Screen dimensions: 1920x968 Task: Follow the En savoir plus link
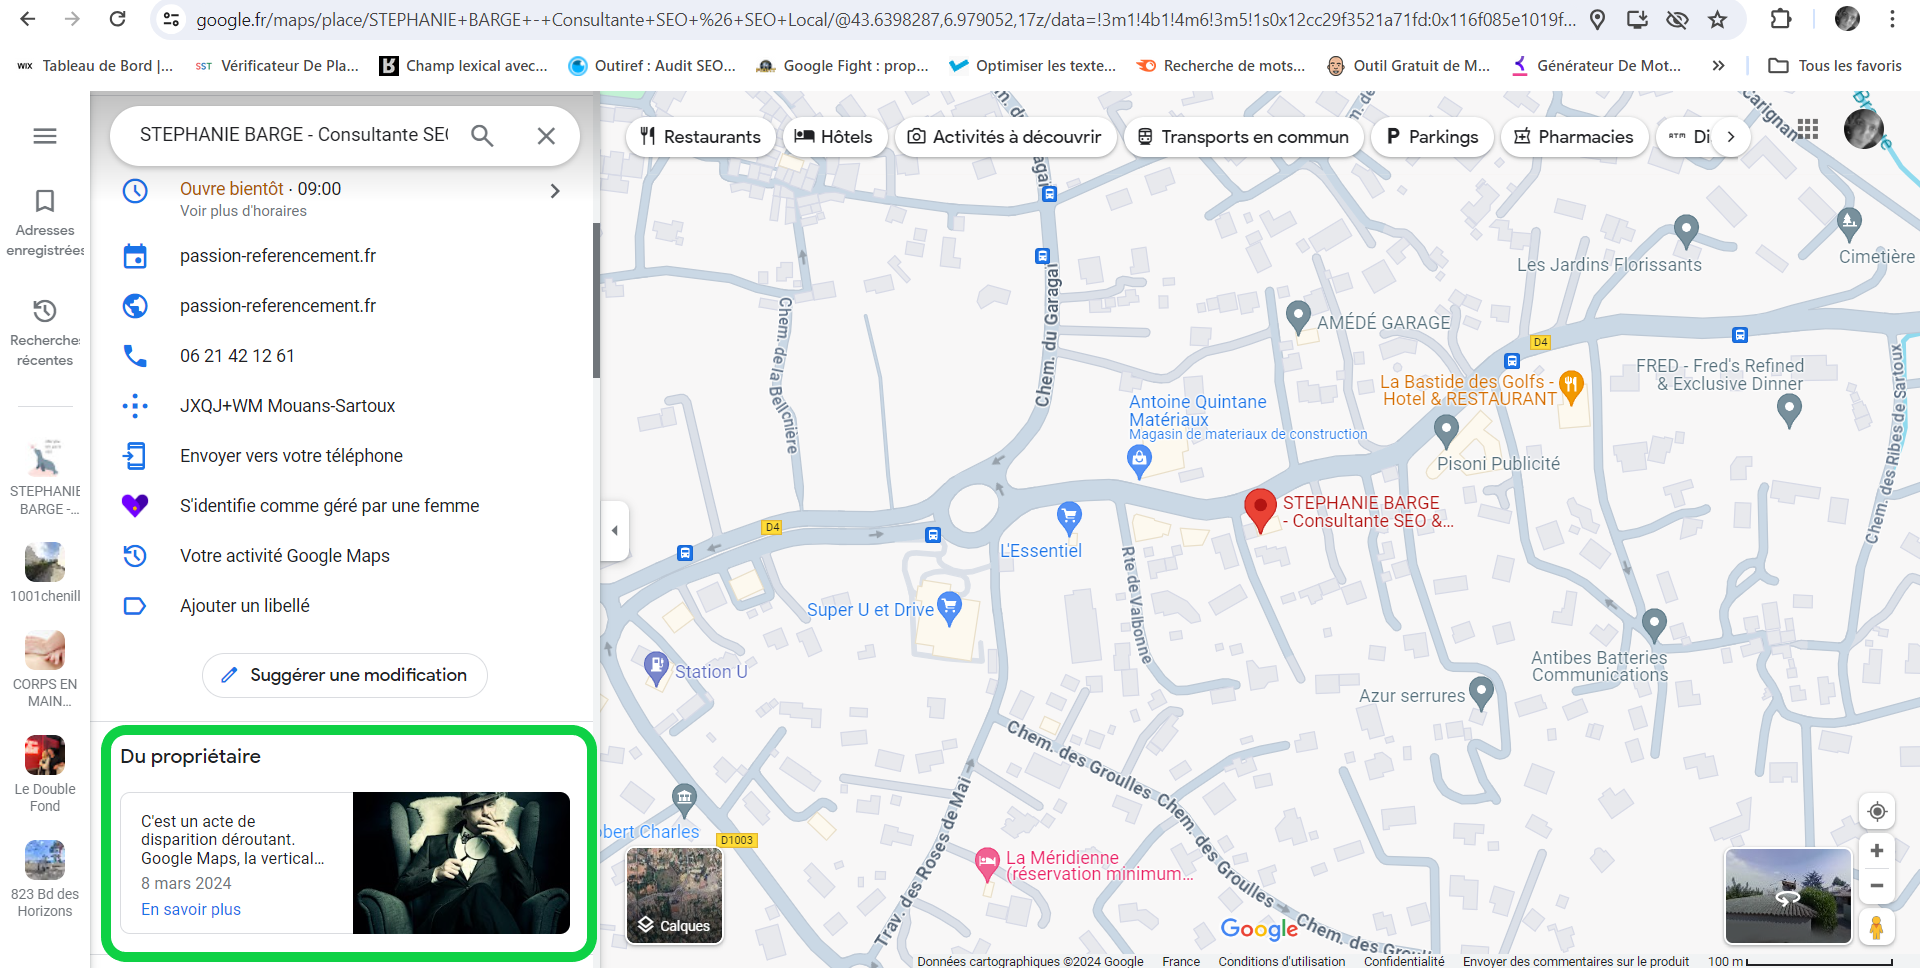pyautogui.click(x=190, y=909)
